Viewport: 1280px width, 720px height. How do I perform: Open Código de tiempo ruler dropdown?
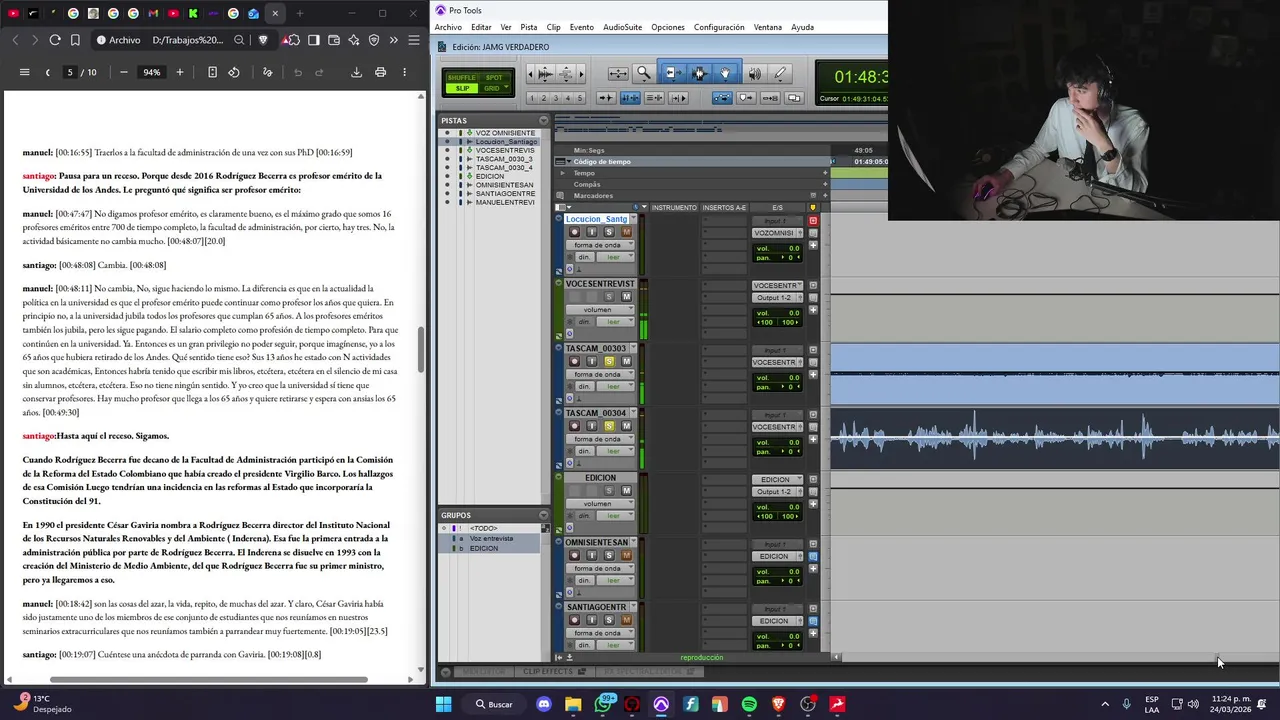569,162
